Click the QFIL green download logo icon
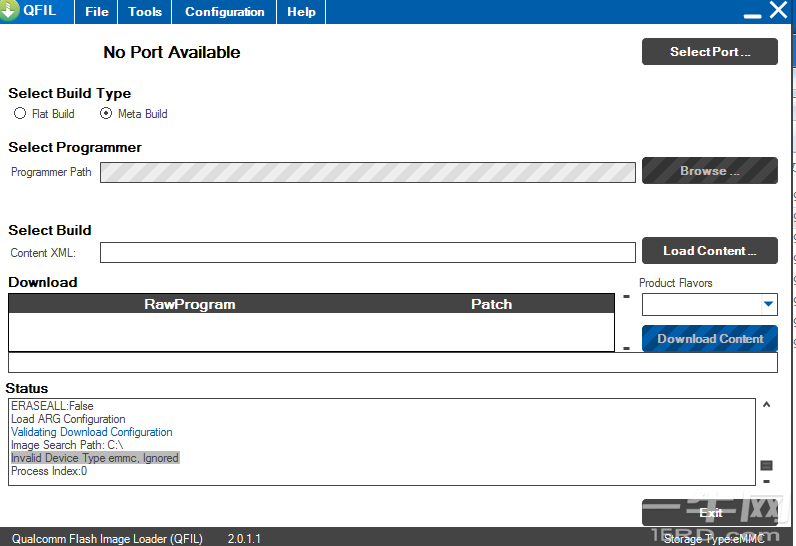796x546 pixels. pyautogui.click(x=10, y=11)
